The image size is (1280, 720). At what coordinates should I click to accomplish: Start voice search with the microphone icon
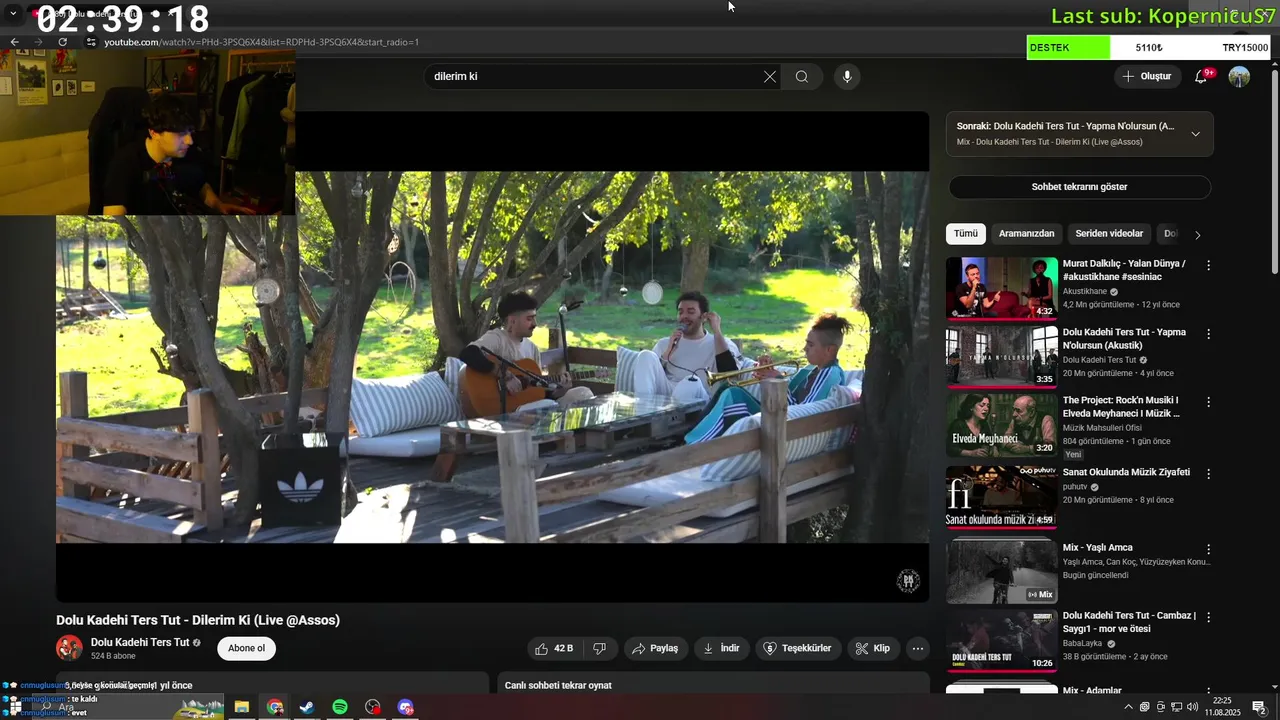click(847, 76)
